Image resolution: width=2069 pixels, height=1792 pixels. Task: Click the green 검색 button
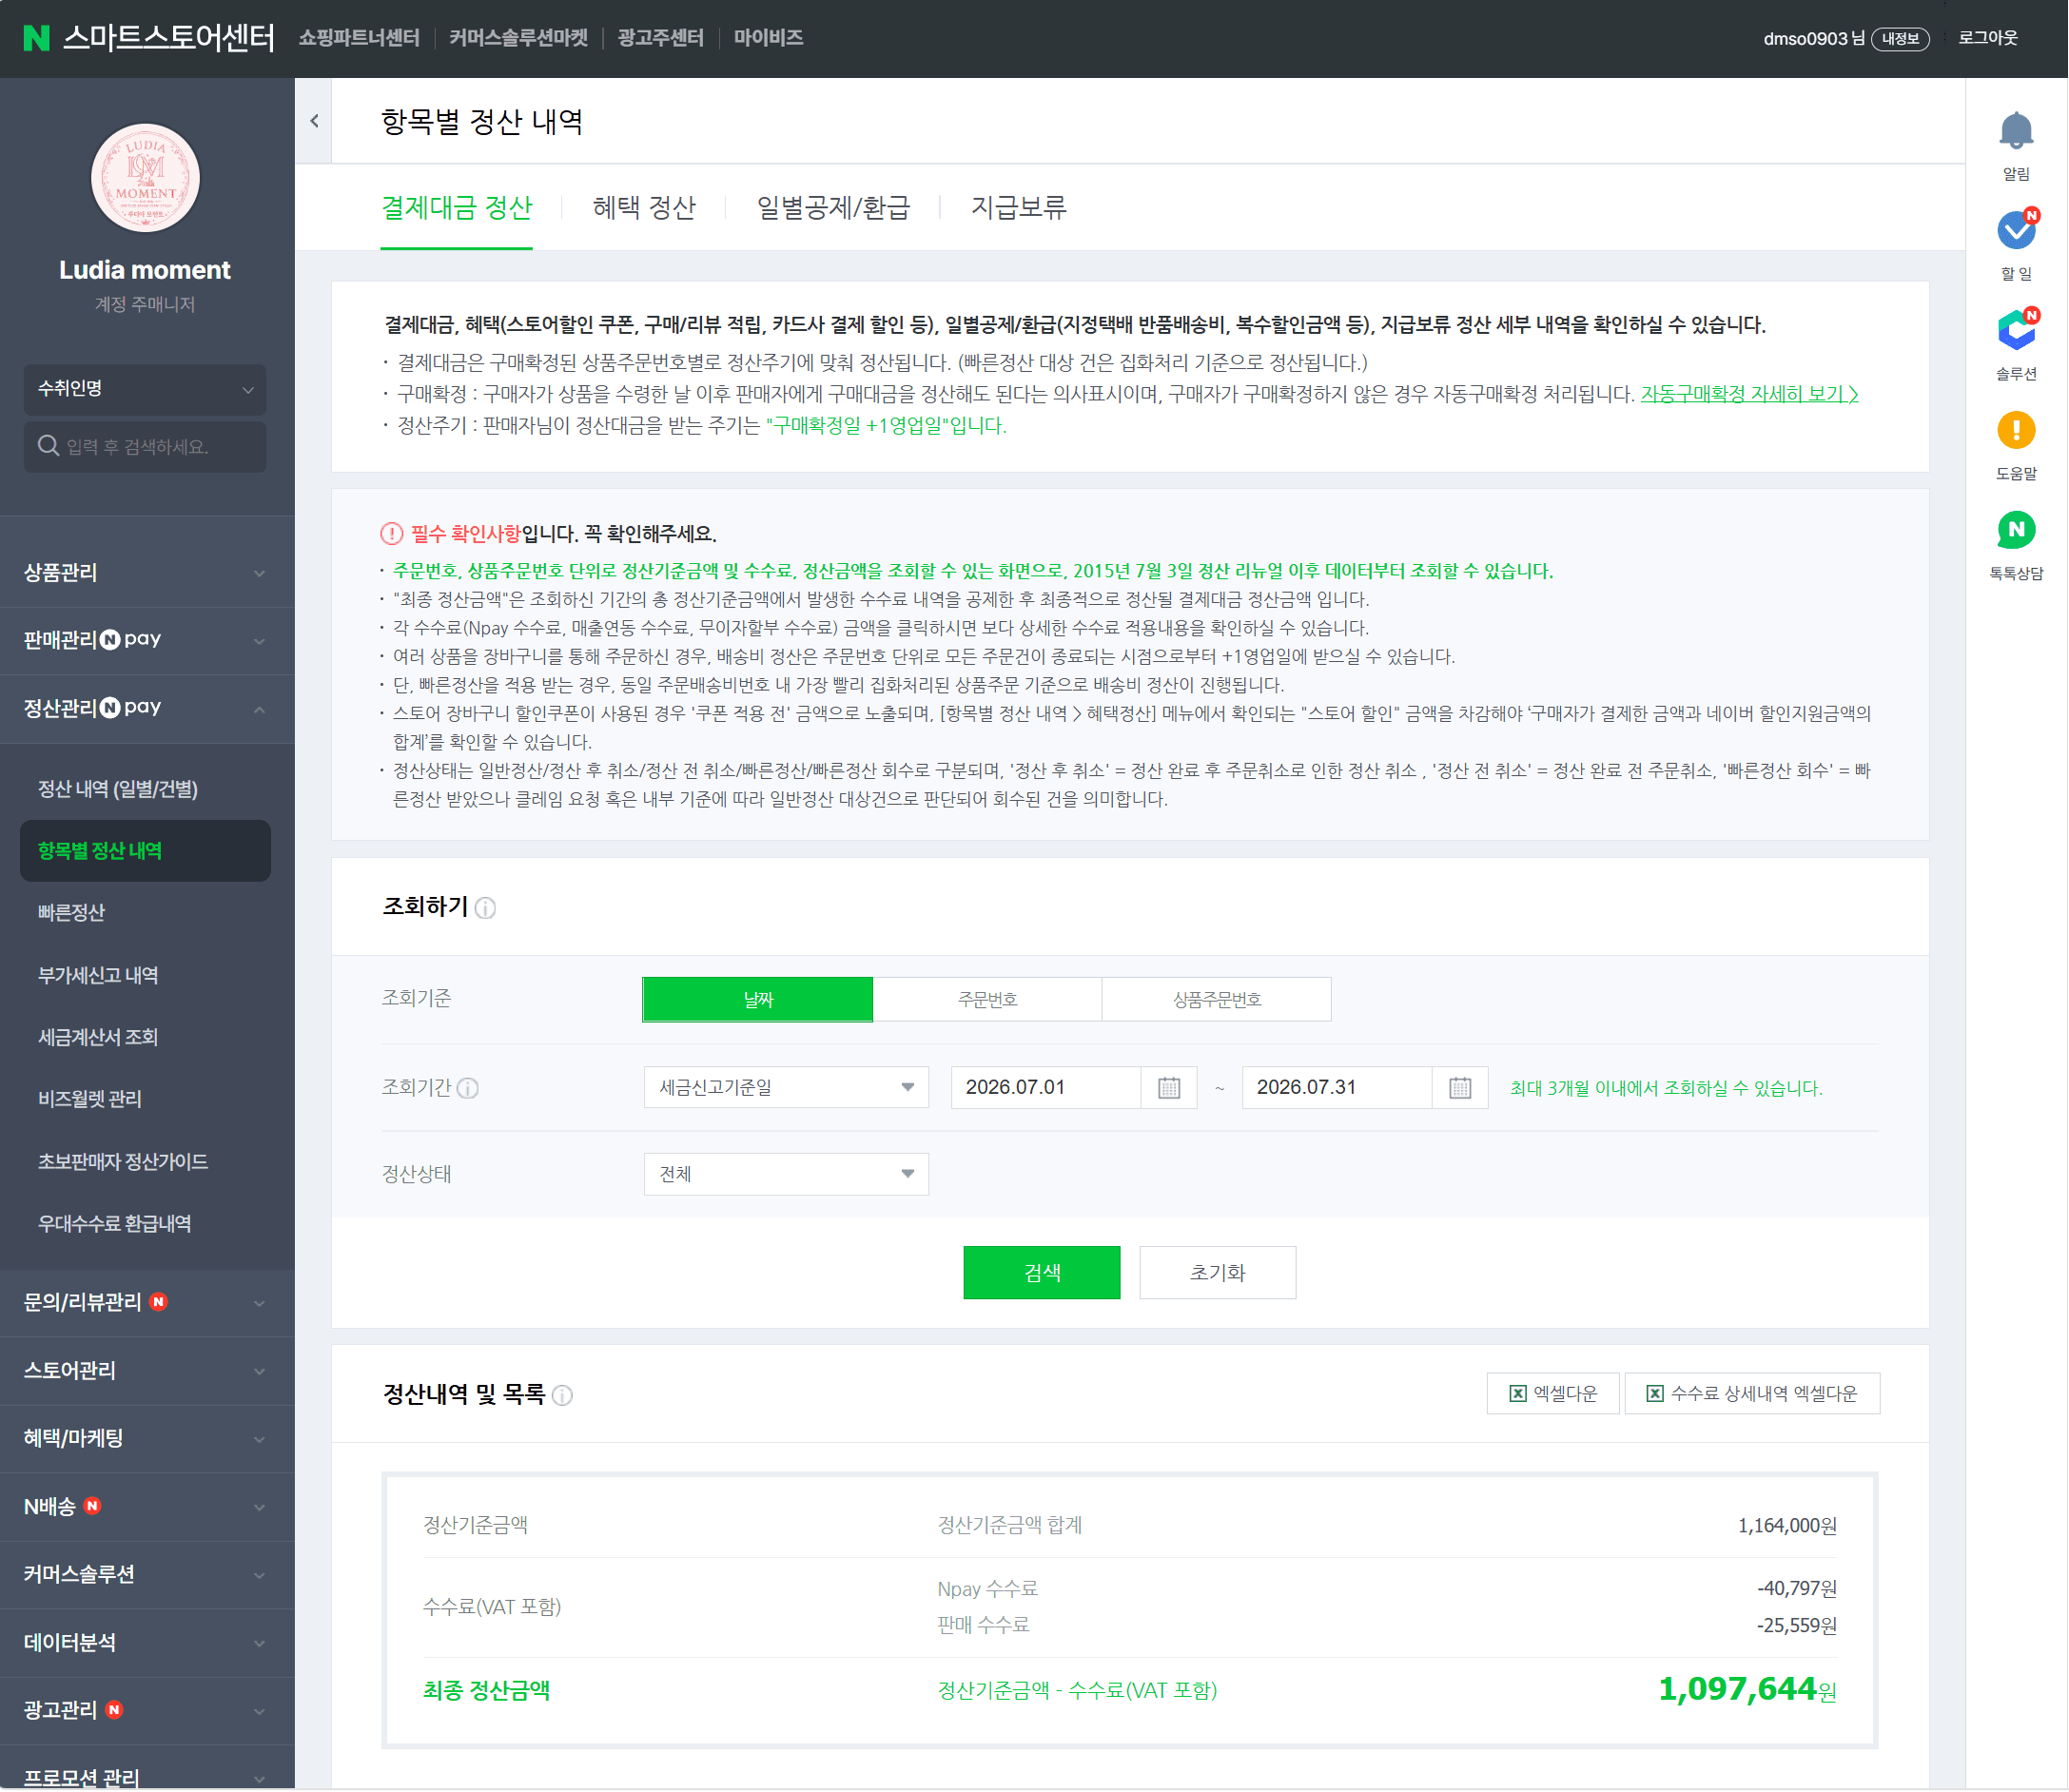click(x=1042, y=1273)
